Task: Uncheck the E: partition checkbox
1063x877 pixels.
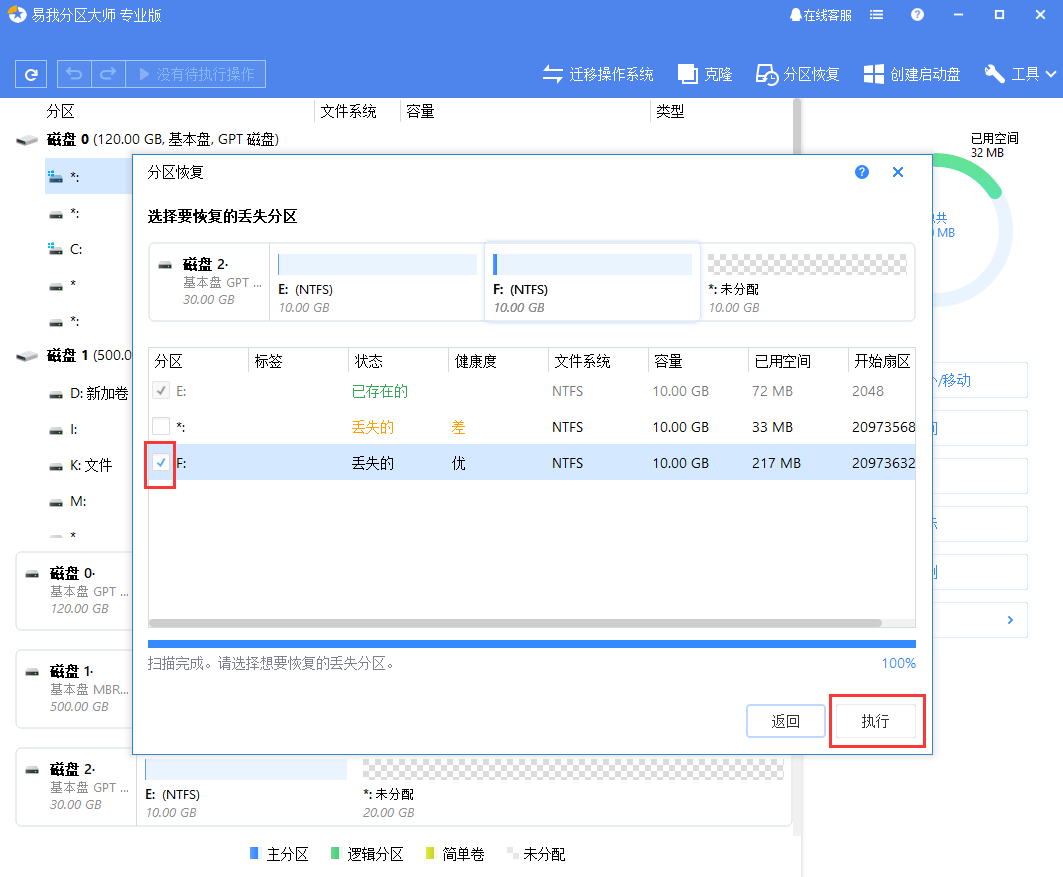Action: [x=161, y=391]
